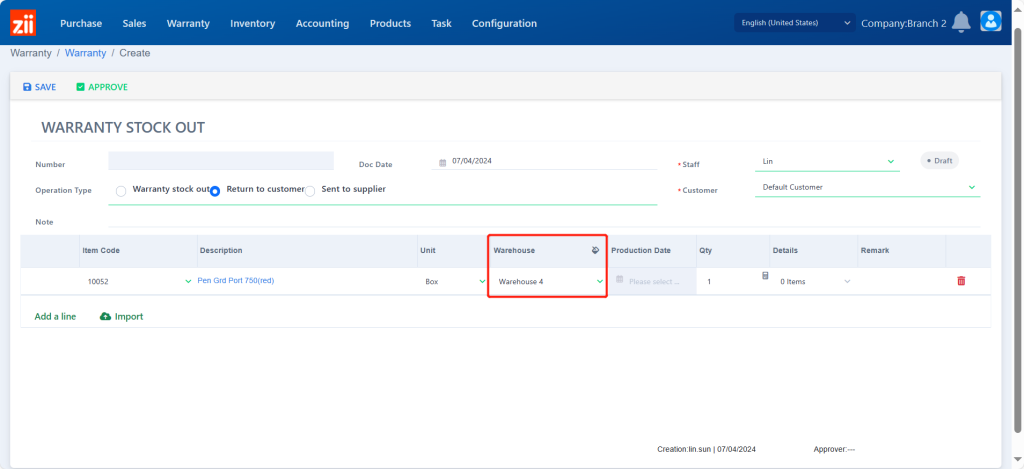Select Sent to supplier radio option

click(310, 191)
